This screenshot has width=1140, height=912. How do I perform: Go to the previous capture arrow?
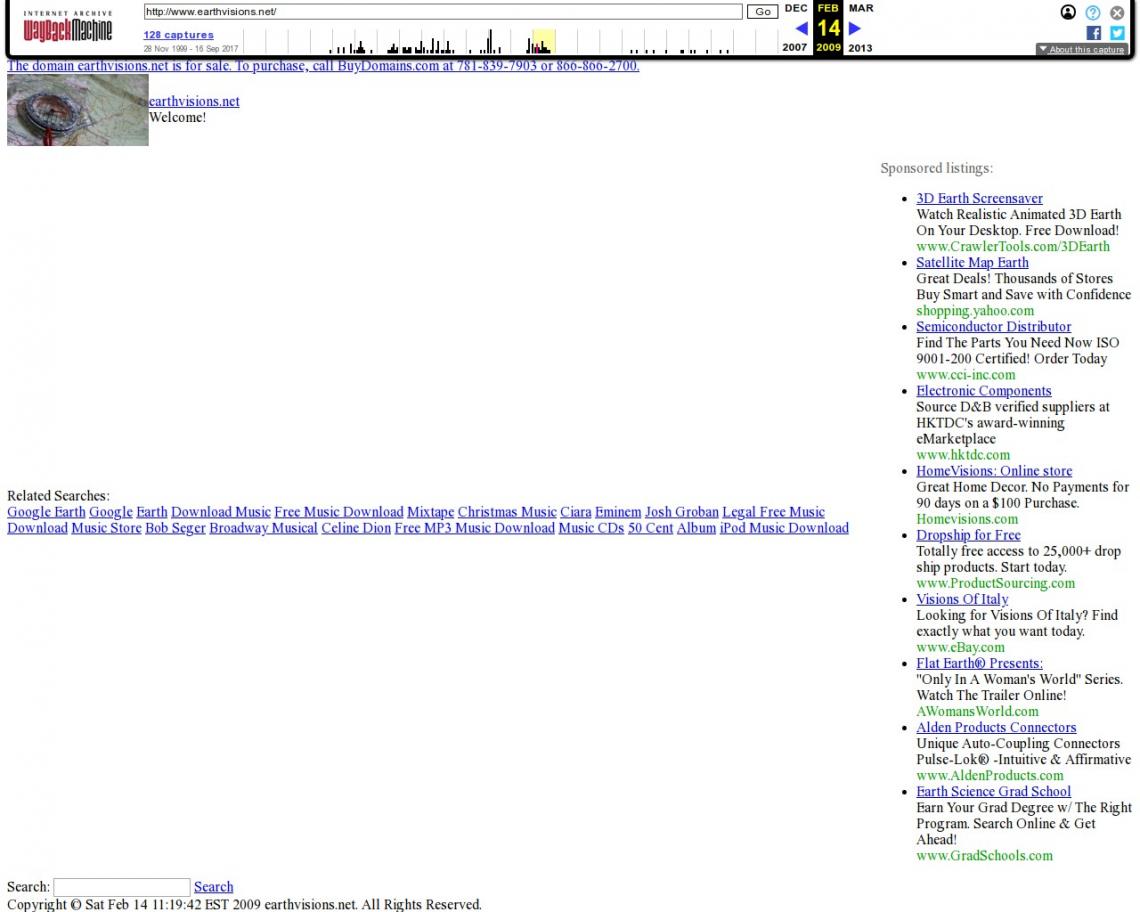(x=801, y=28)
